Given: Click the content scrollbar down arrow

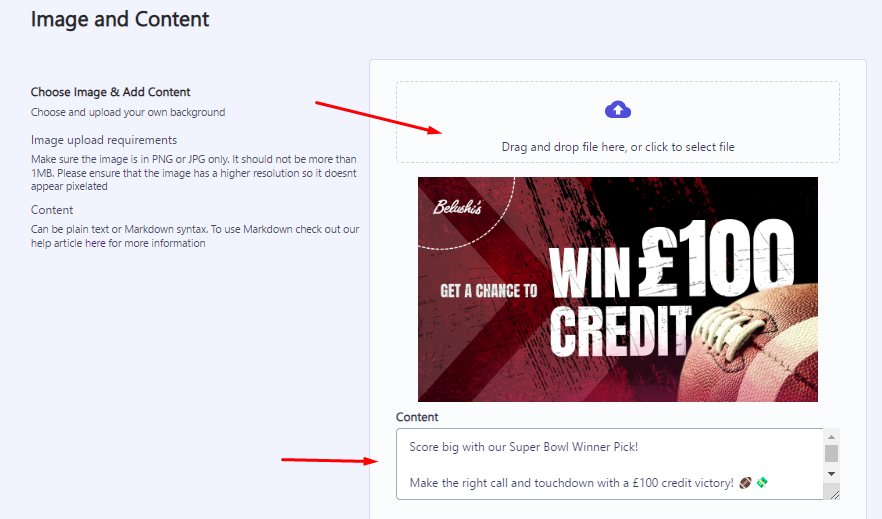Looking at the screenshot, I should coord(831,474).
